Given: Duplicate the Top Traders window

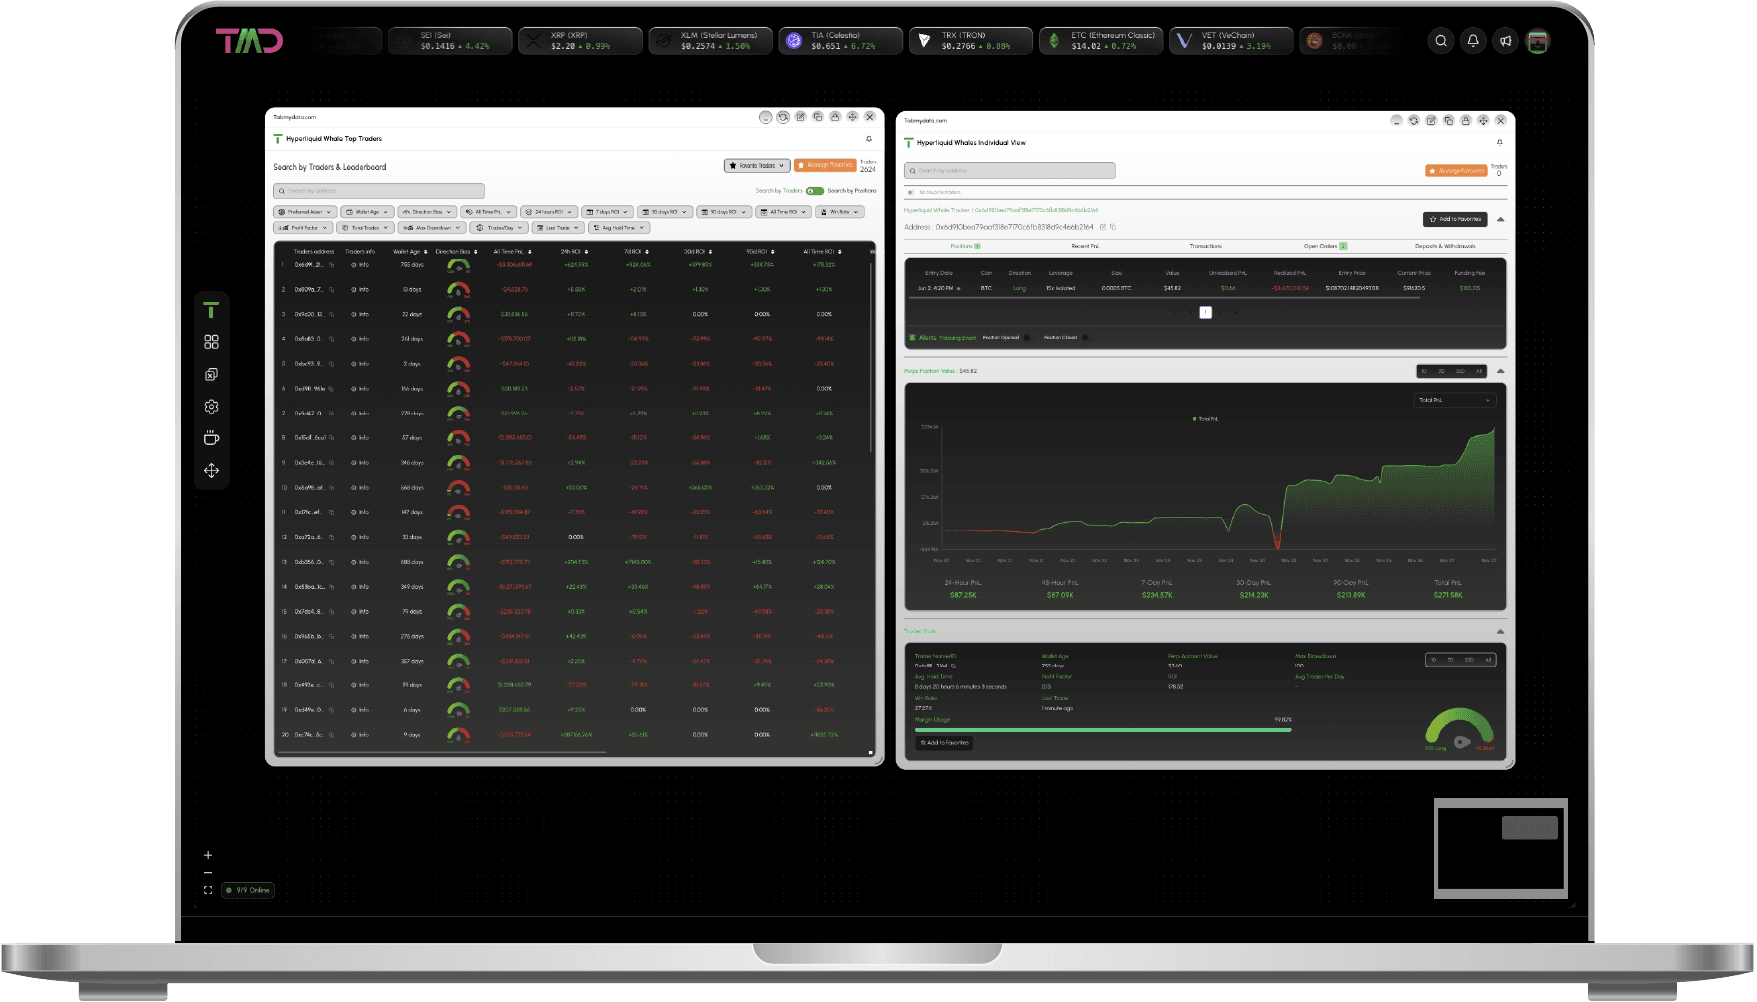Looking at the screenshot, I should coord(818,117).
